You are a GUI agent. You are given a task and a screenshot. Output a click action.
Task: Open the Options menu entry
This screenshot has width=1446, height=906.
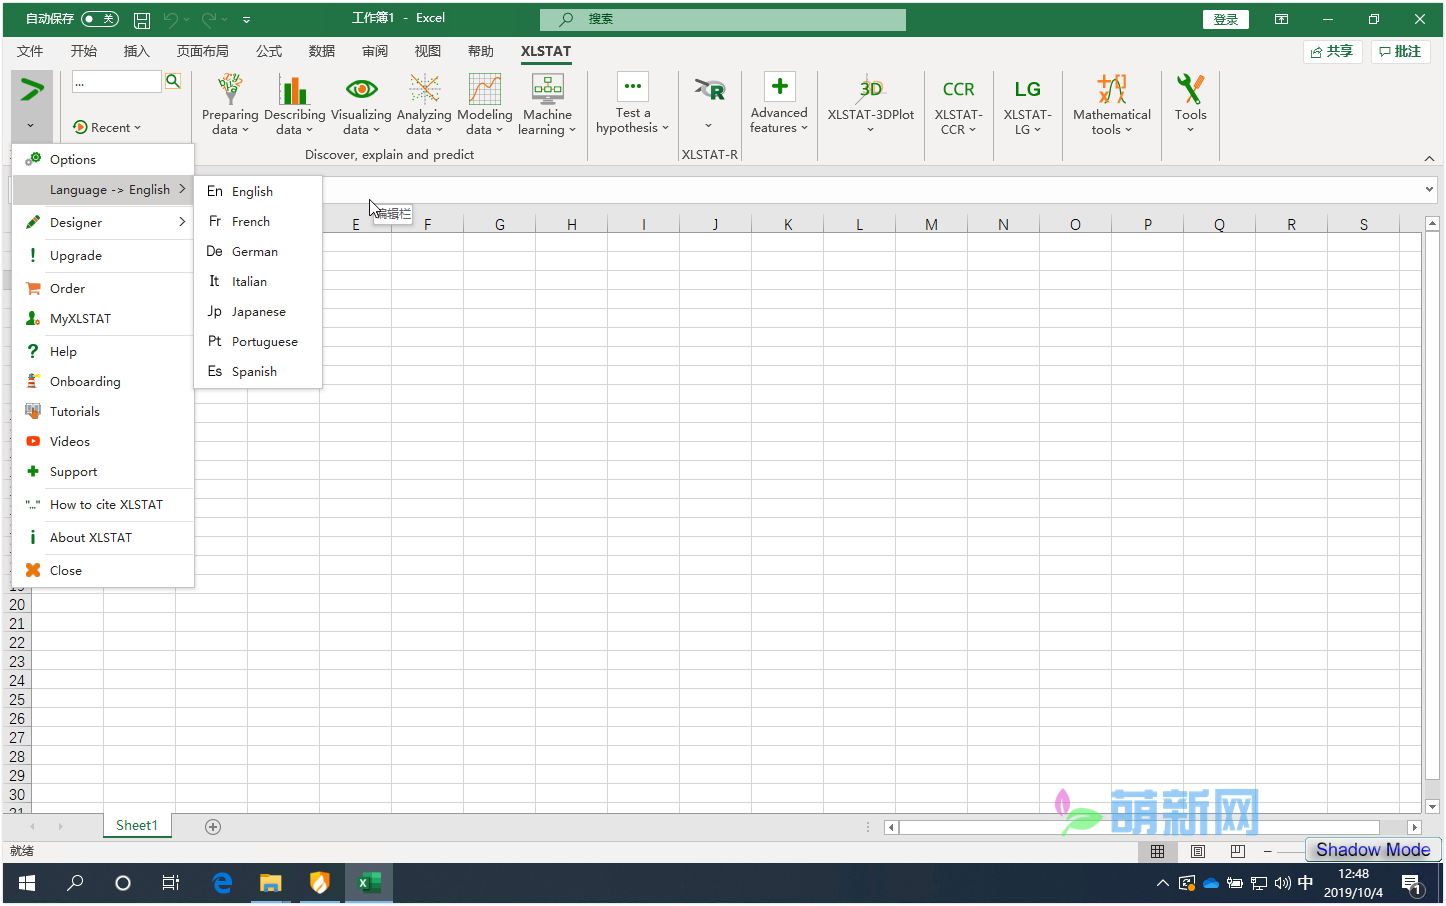[x=103, y=159]
